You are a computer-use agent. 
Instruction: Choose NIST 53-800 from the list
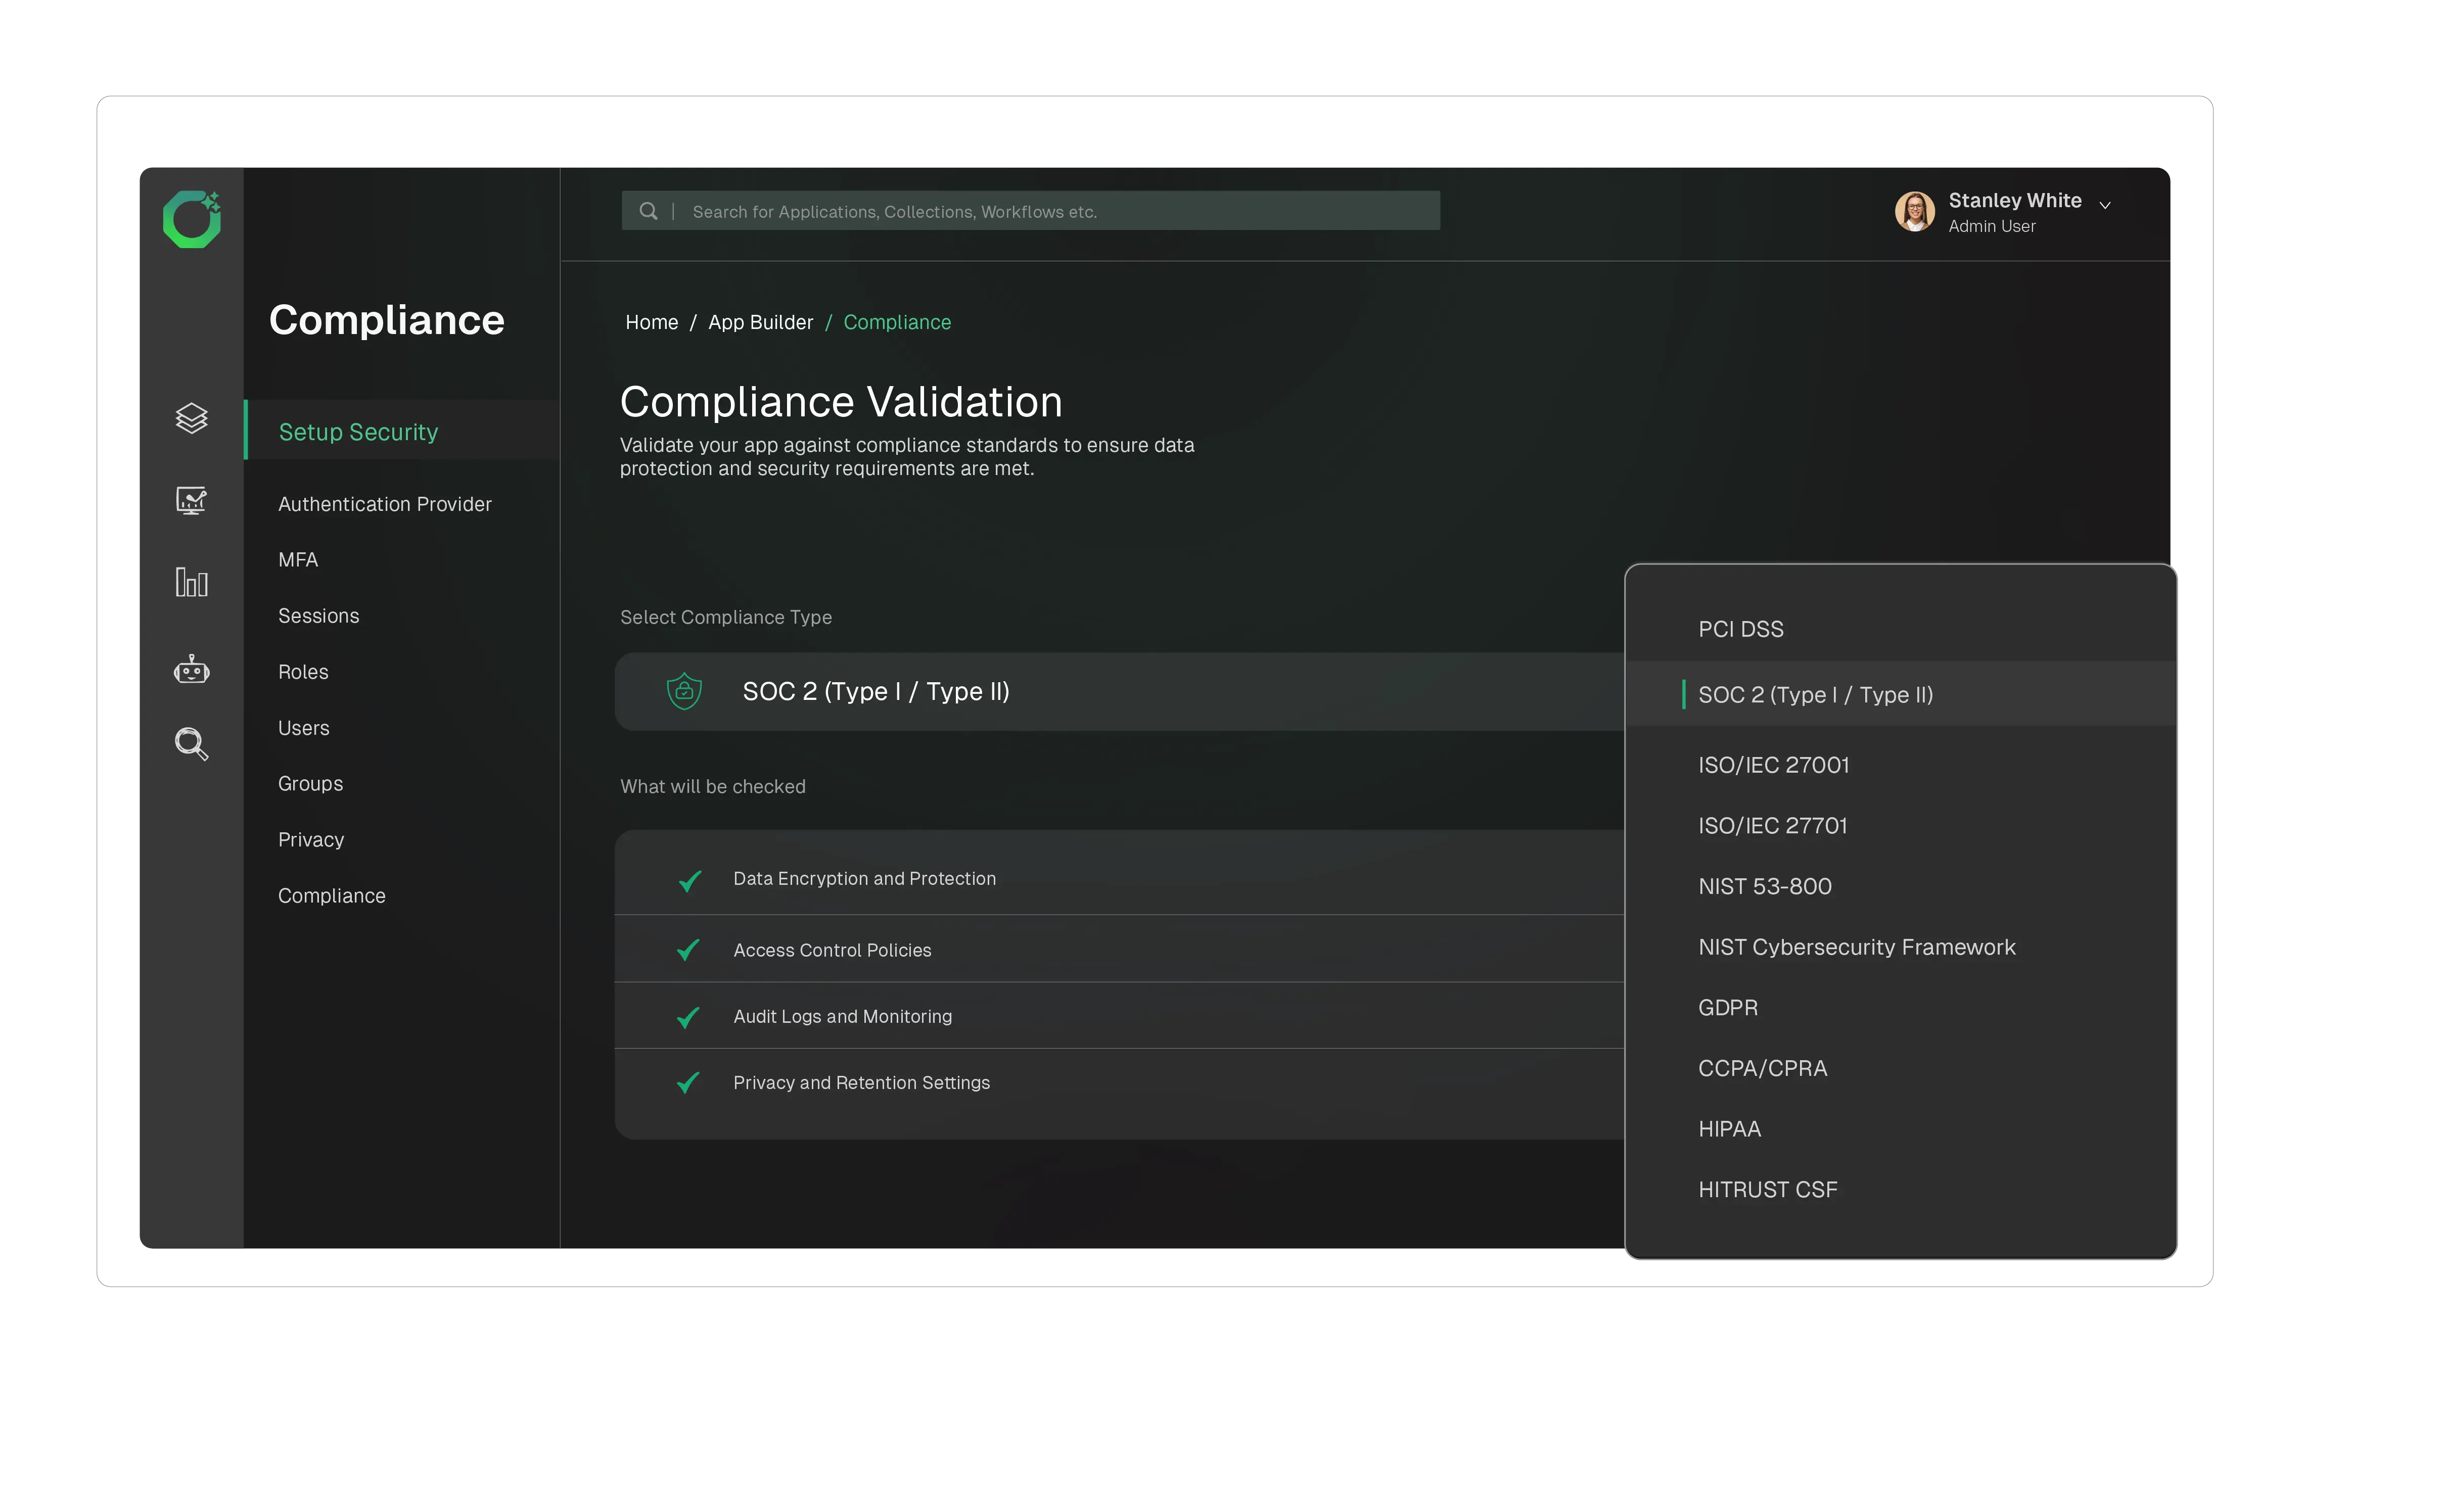tap(1765, 887)
